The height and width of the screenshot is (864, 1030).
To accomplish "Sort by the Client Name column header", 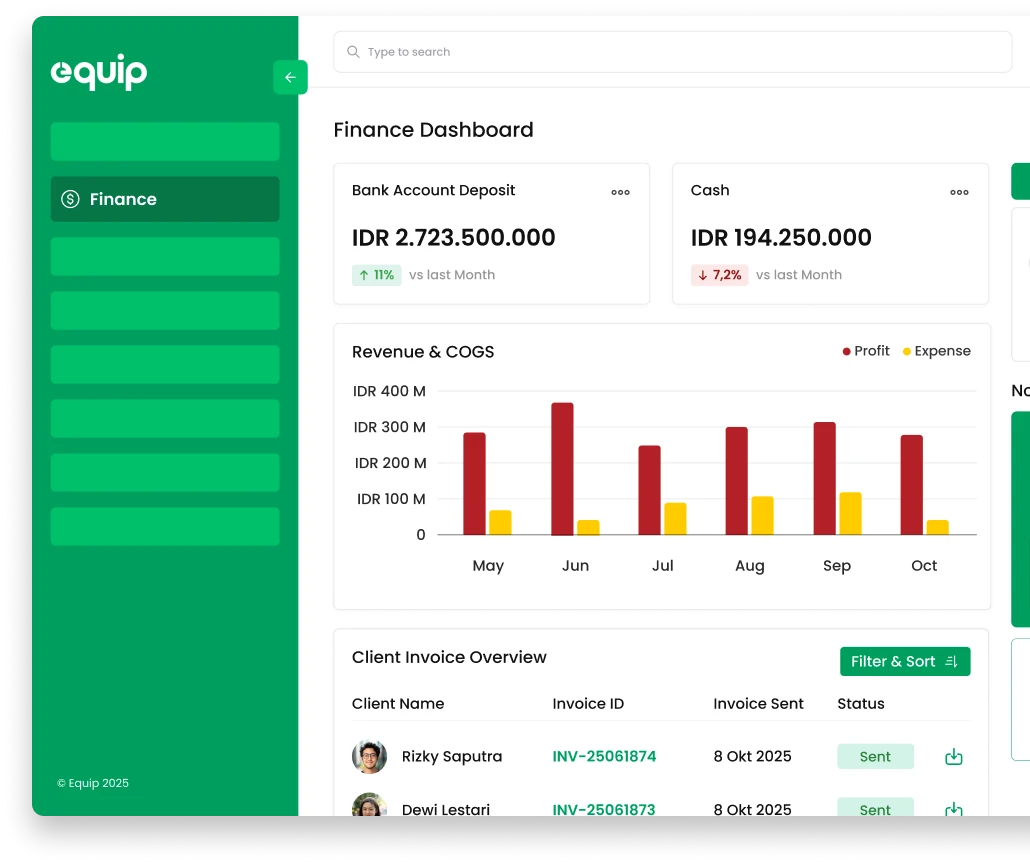I will (398, 704).
